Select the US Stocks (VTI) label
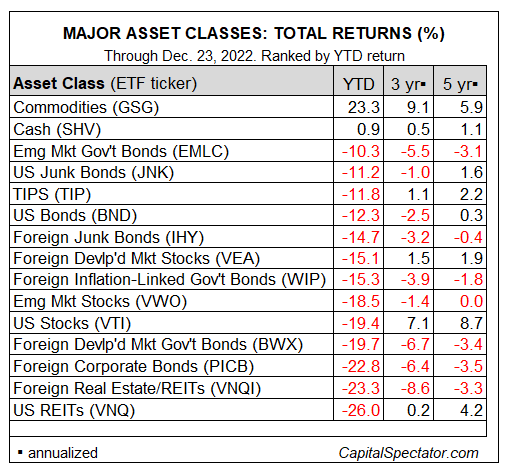This screenshot has height=471, width=508. coord(72,323)
